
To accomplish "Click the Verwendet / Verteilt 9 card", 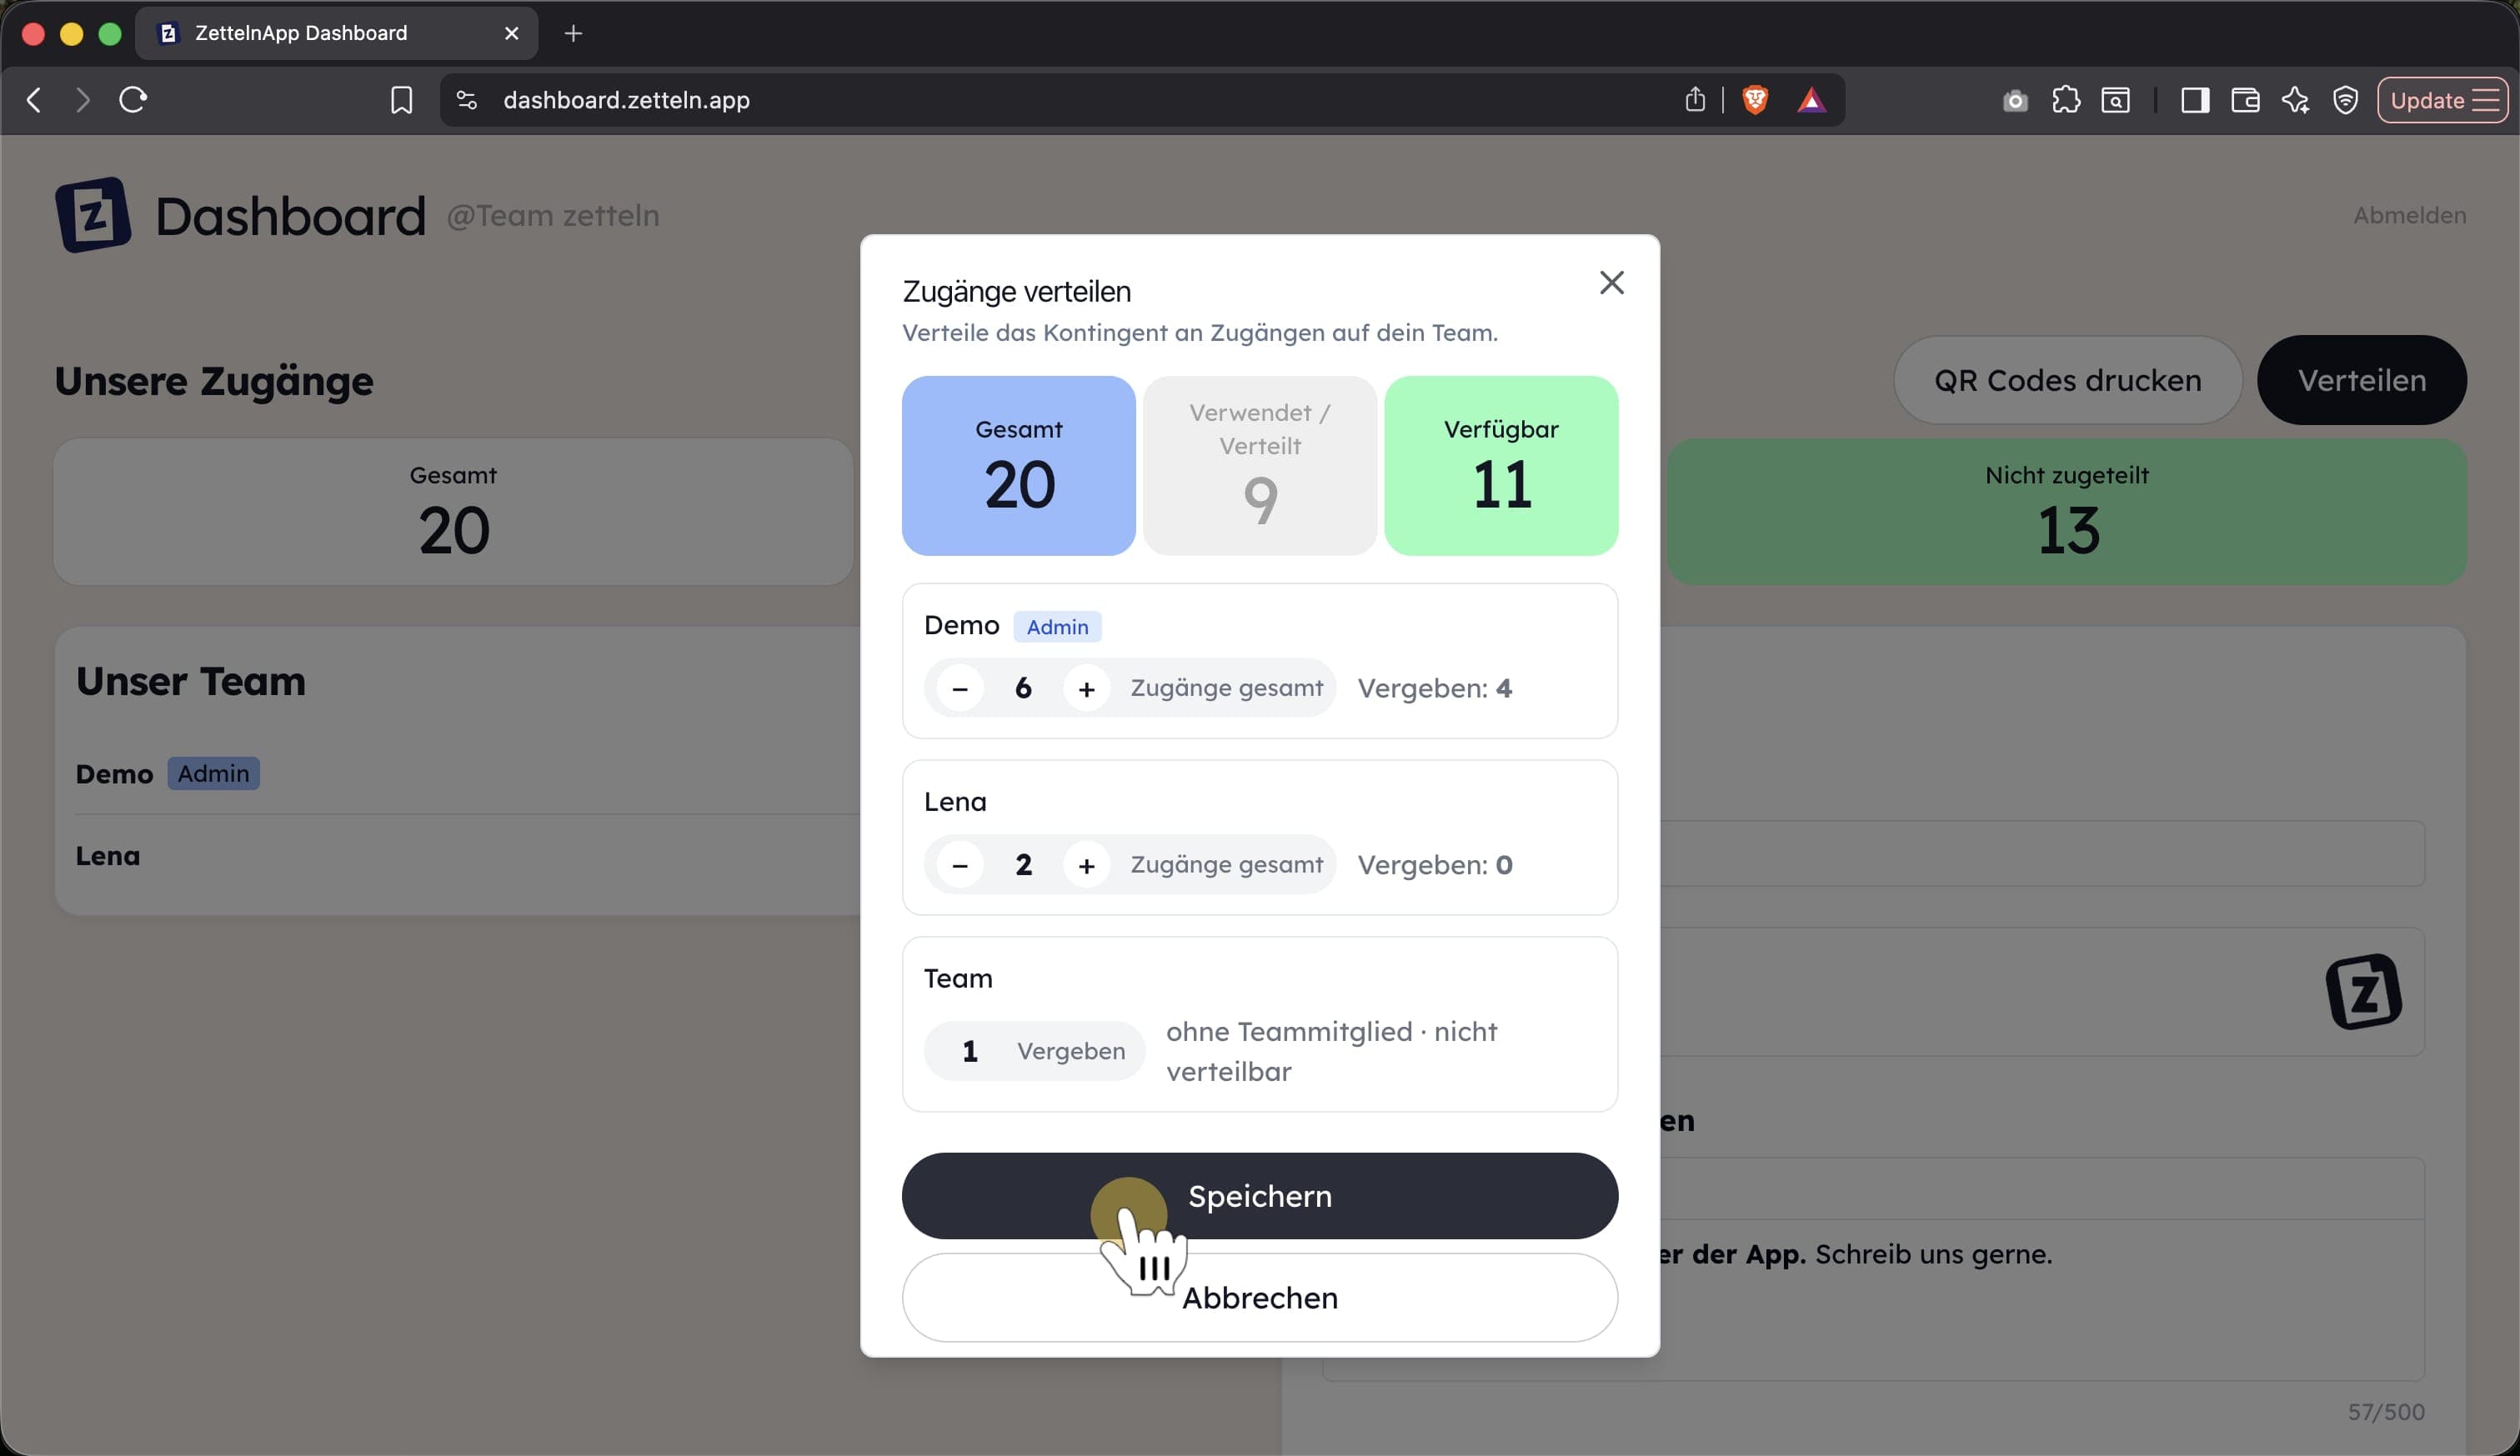I will (x=1259, y=465).
